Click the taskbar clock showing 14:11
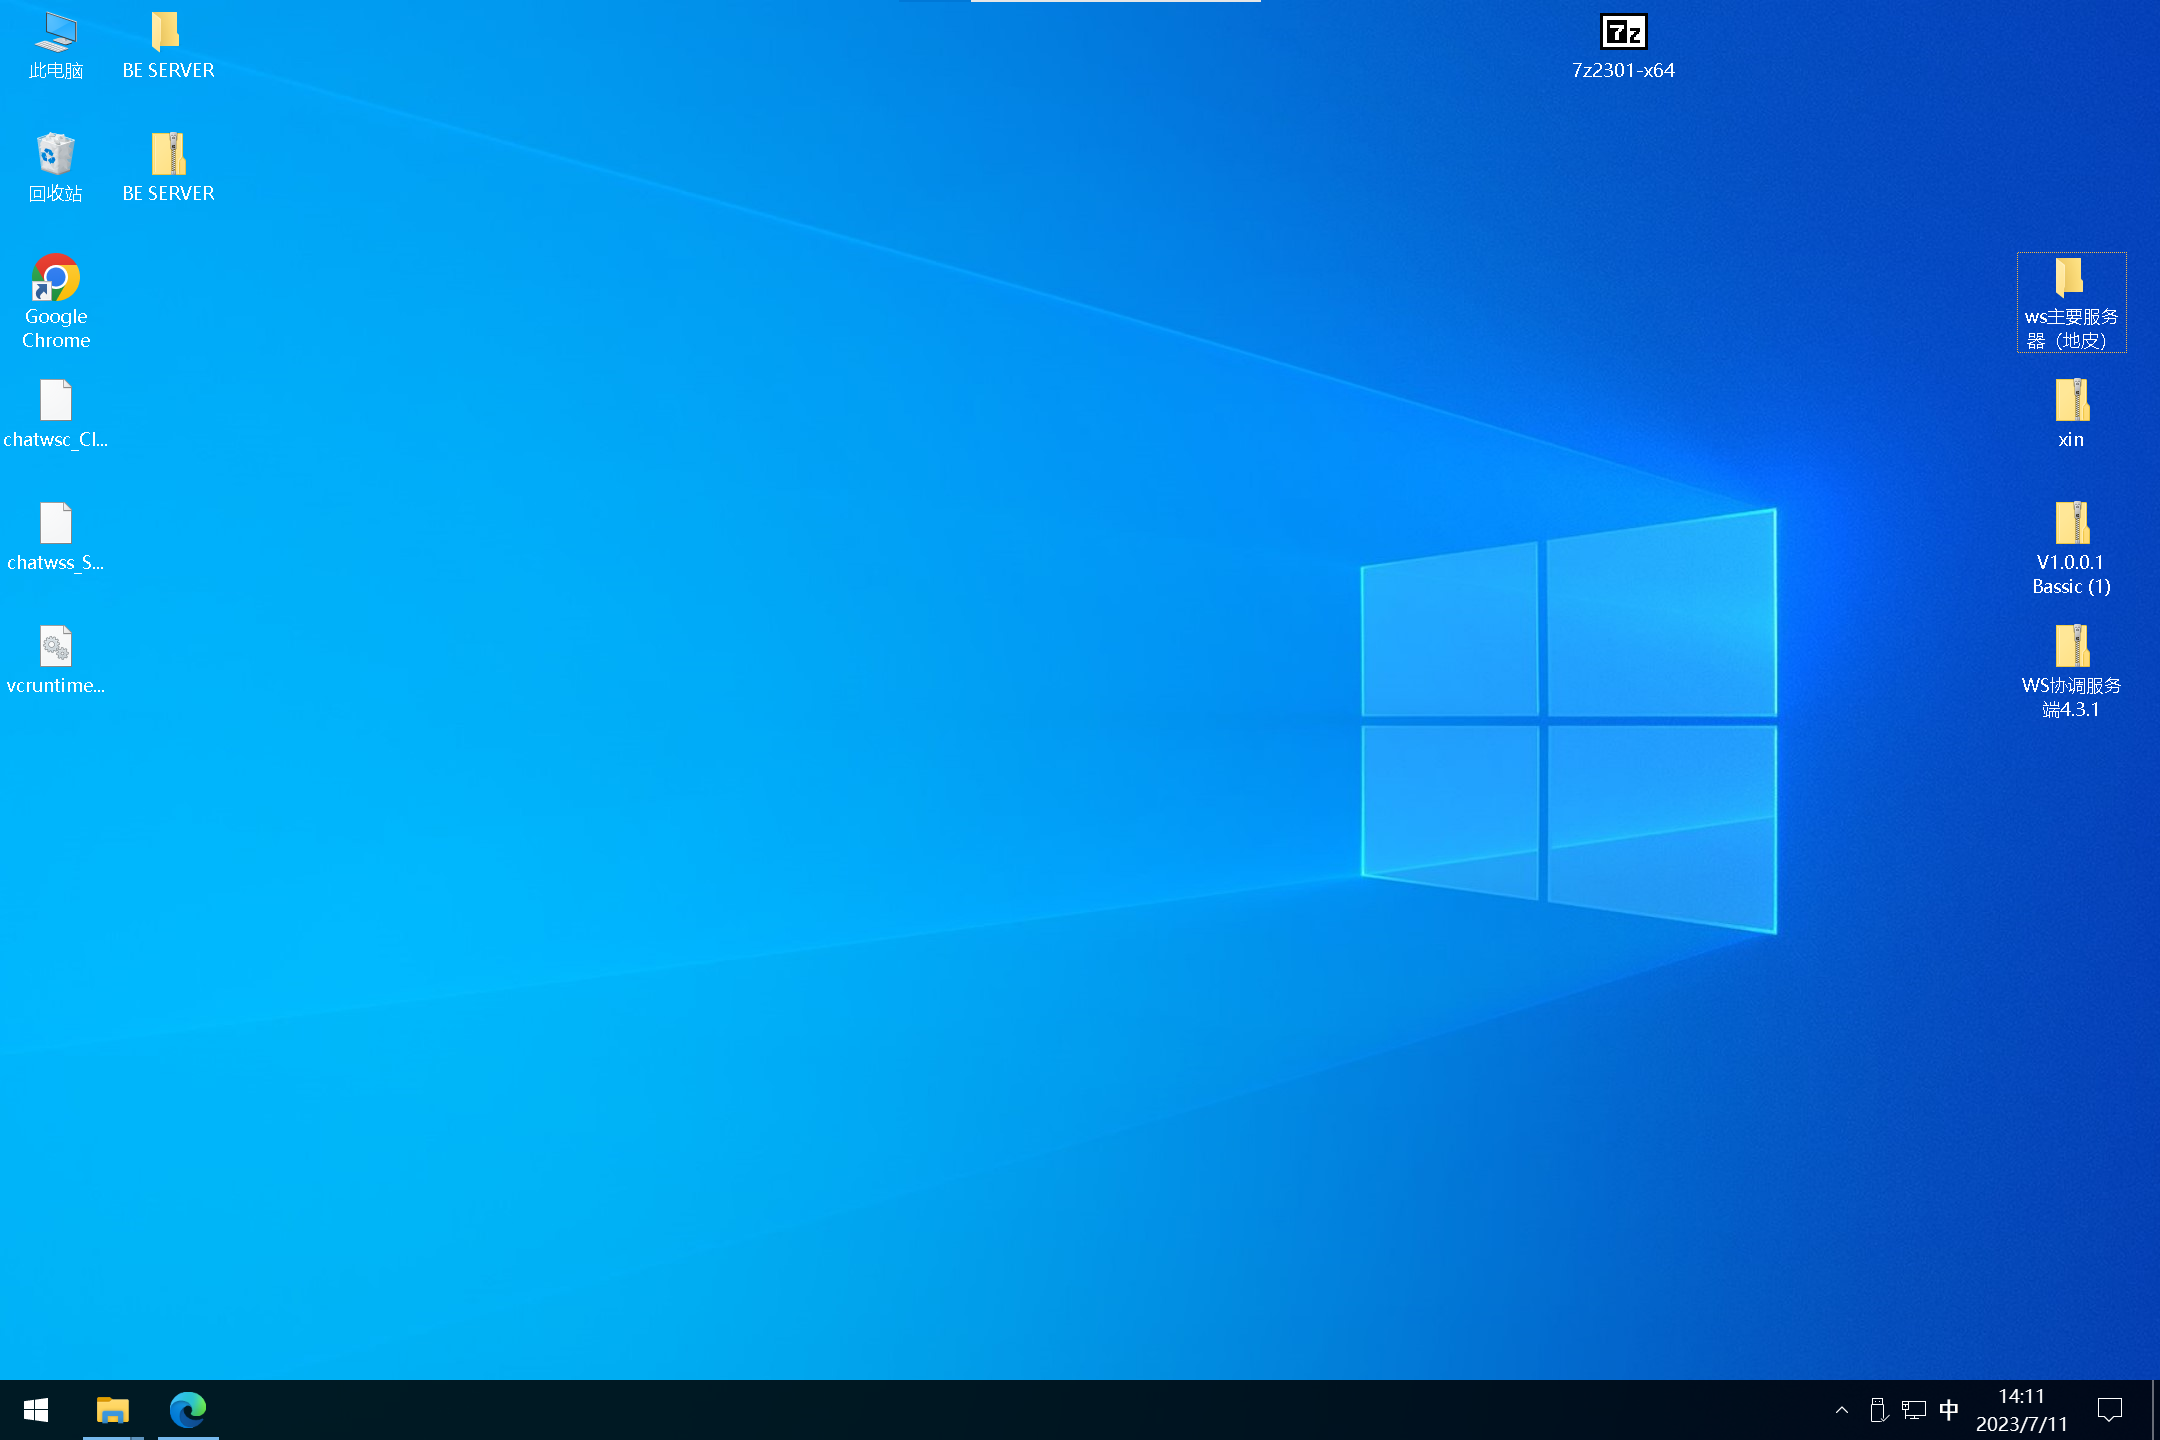This screenshot has height=1440, width=2160. pos(2021,1410)
